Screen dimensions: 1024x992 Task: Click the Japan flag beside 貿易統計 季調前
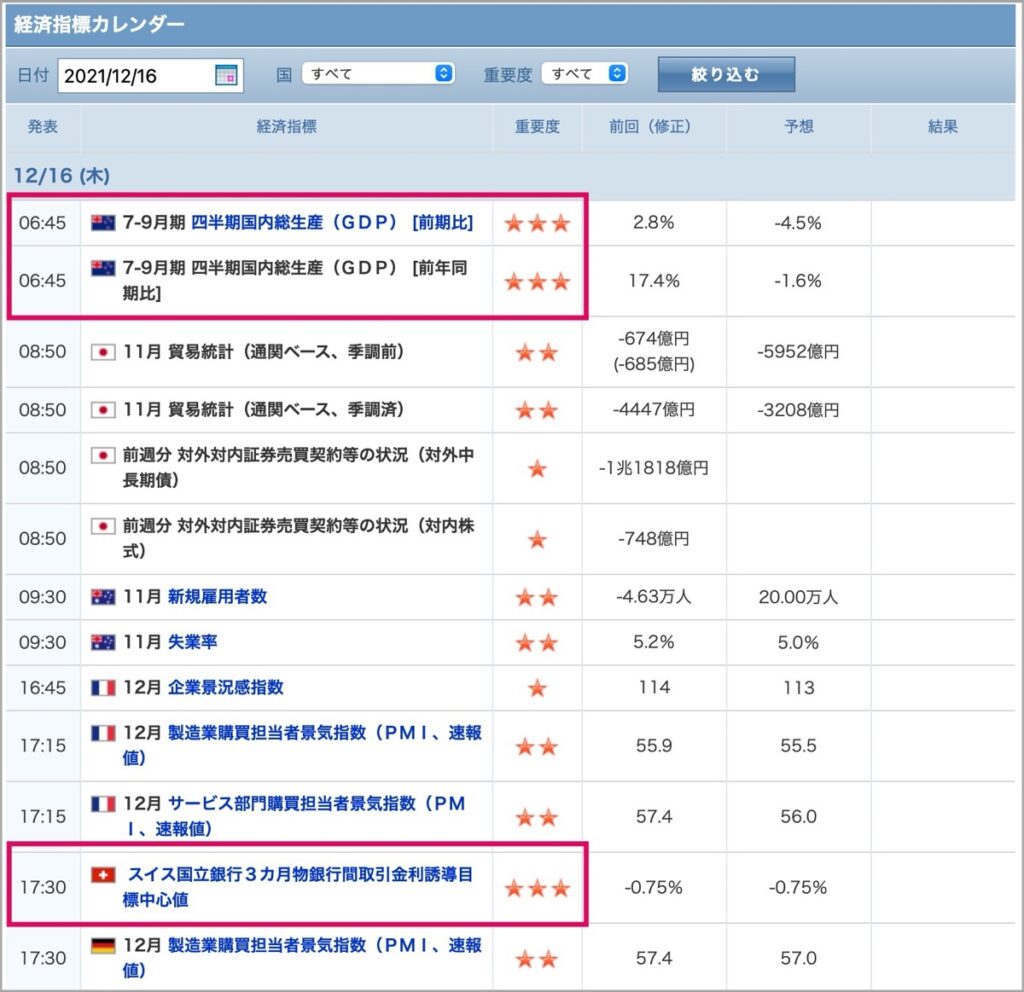click(103, 352)
